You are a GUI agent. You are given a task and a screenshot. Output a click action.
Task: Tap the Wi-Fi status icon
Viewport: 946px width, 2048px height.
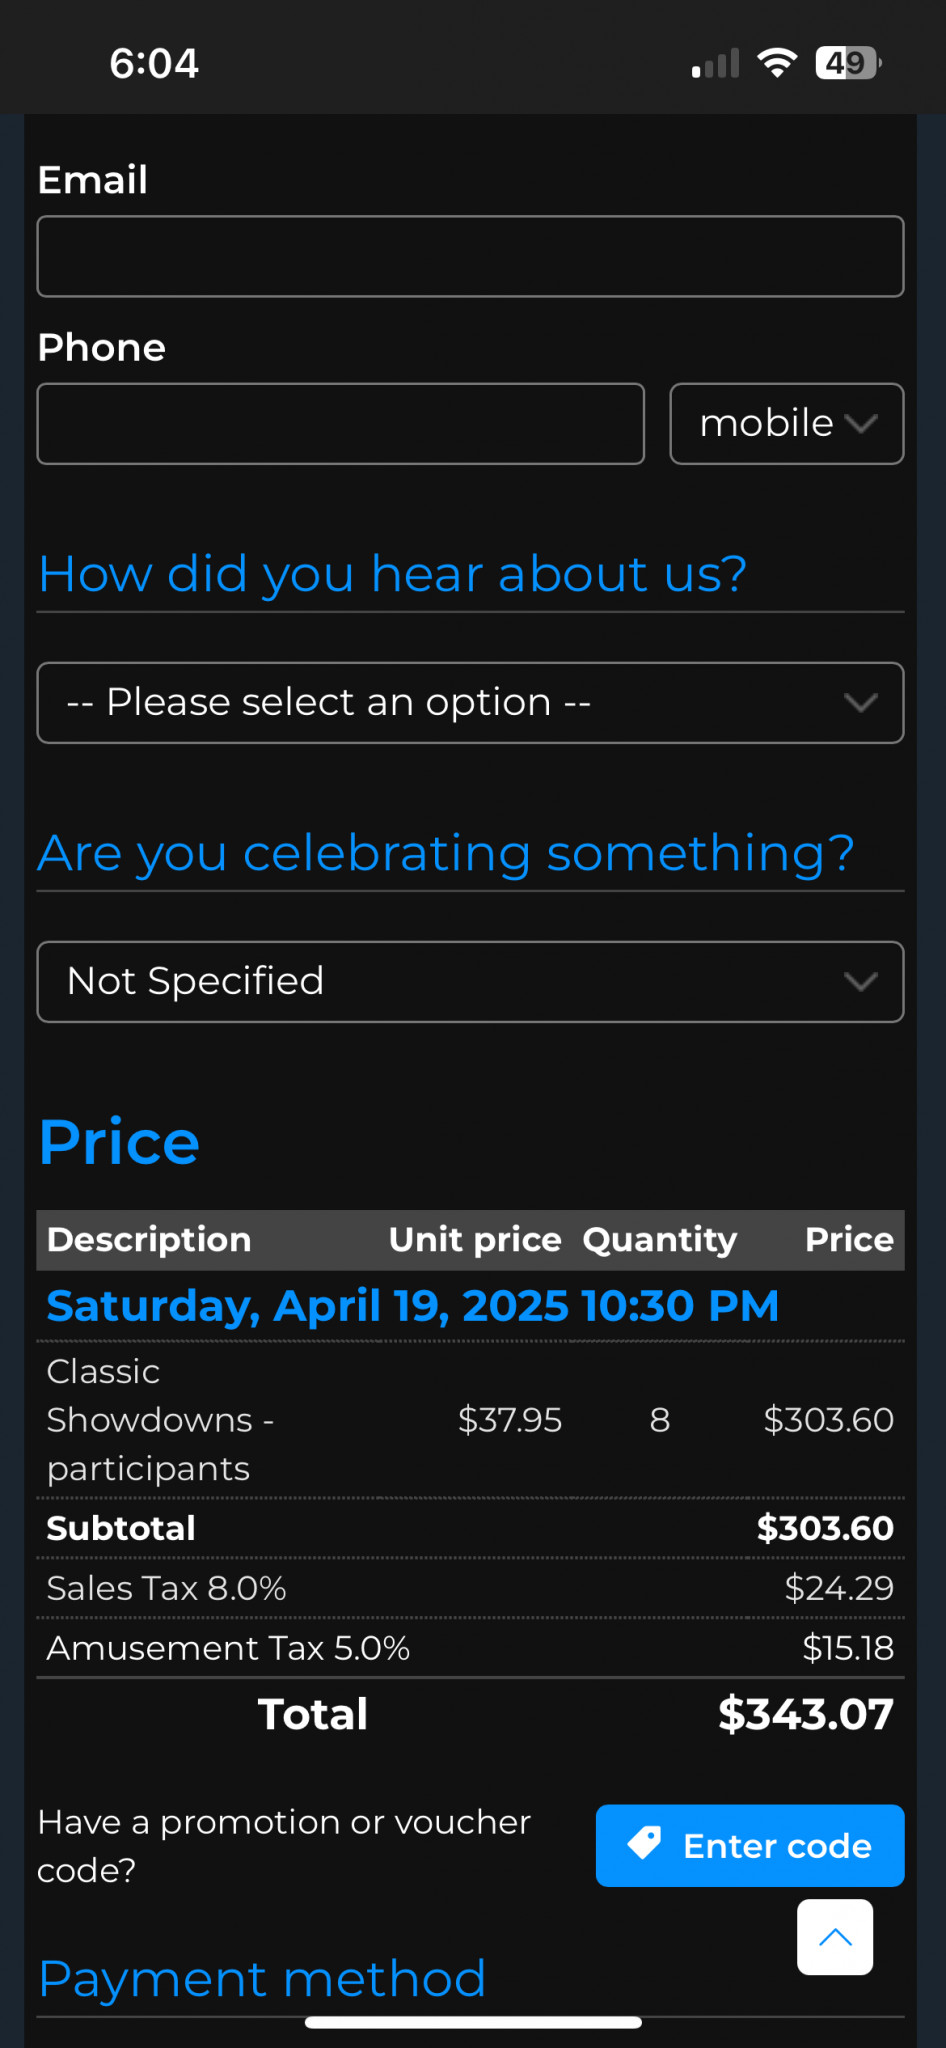(x=777, y=63)
